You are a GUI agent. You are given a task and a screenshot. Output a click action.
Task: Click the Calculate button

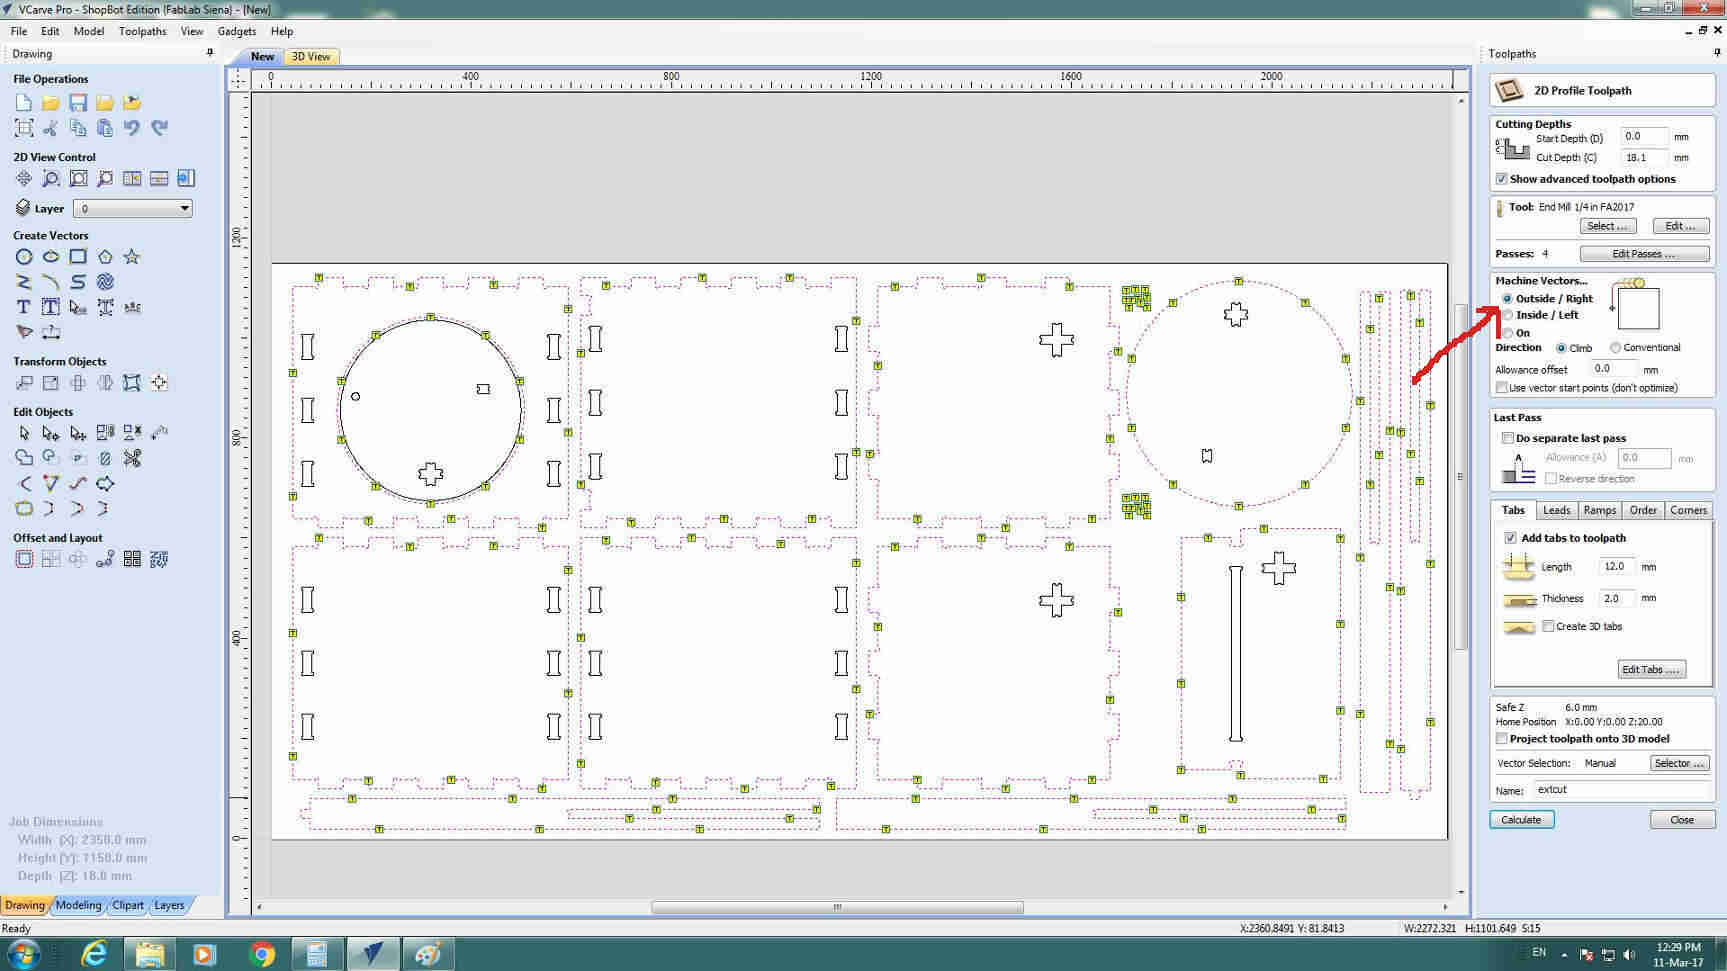coord(1521,820)
